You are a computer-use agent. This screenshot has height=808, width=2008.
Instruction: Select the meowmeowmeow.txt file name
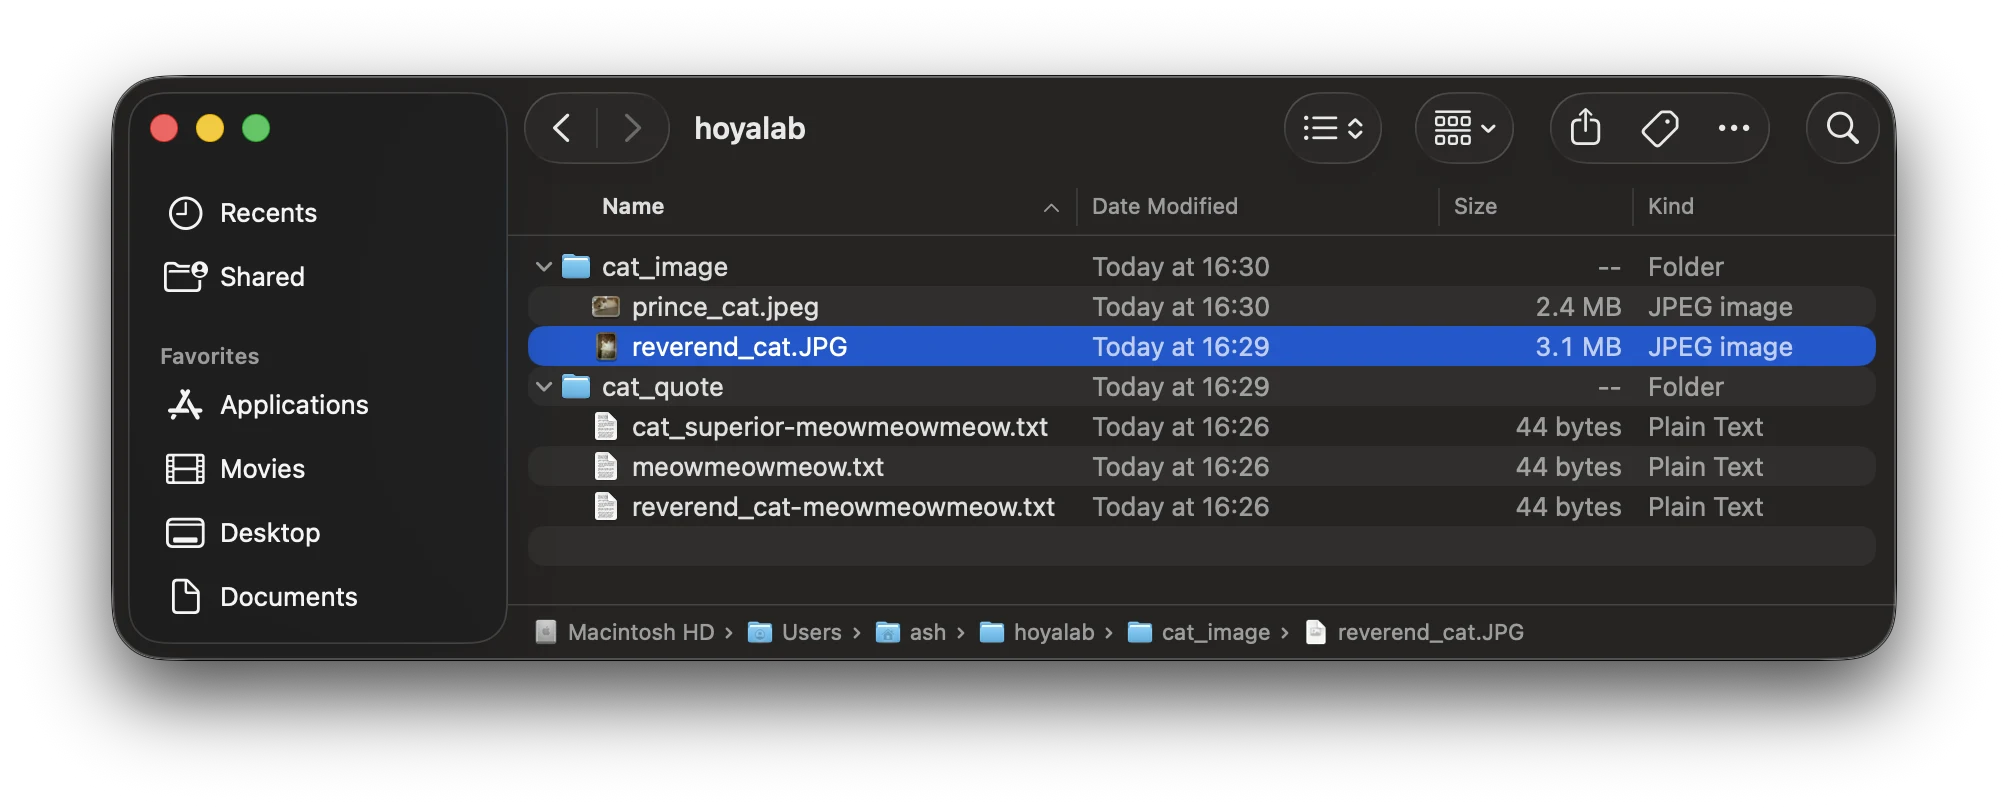tap(758, 467)
